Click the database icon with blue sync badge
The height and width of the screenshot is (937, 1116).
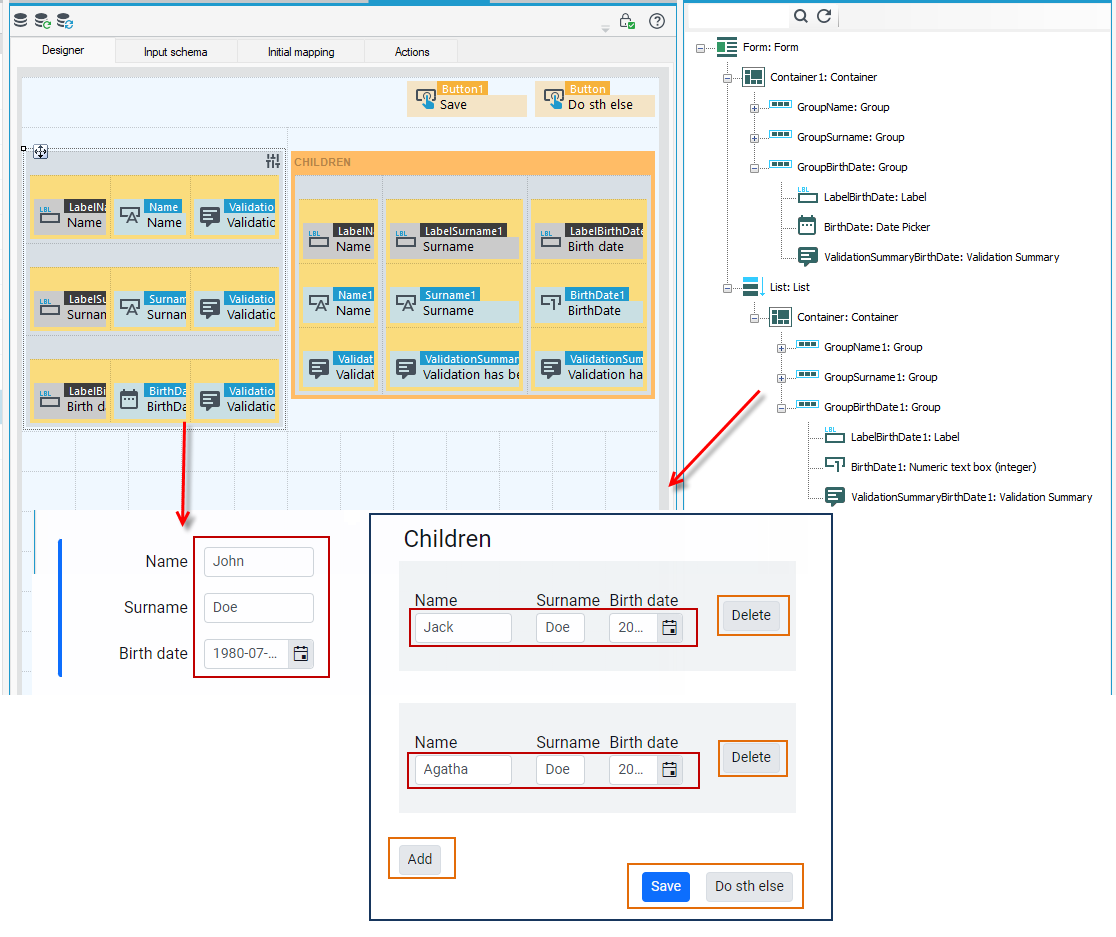tap(65, 21)
